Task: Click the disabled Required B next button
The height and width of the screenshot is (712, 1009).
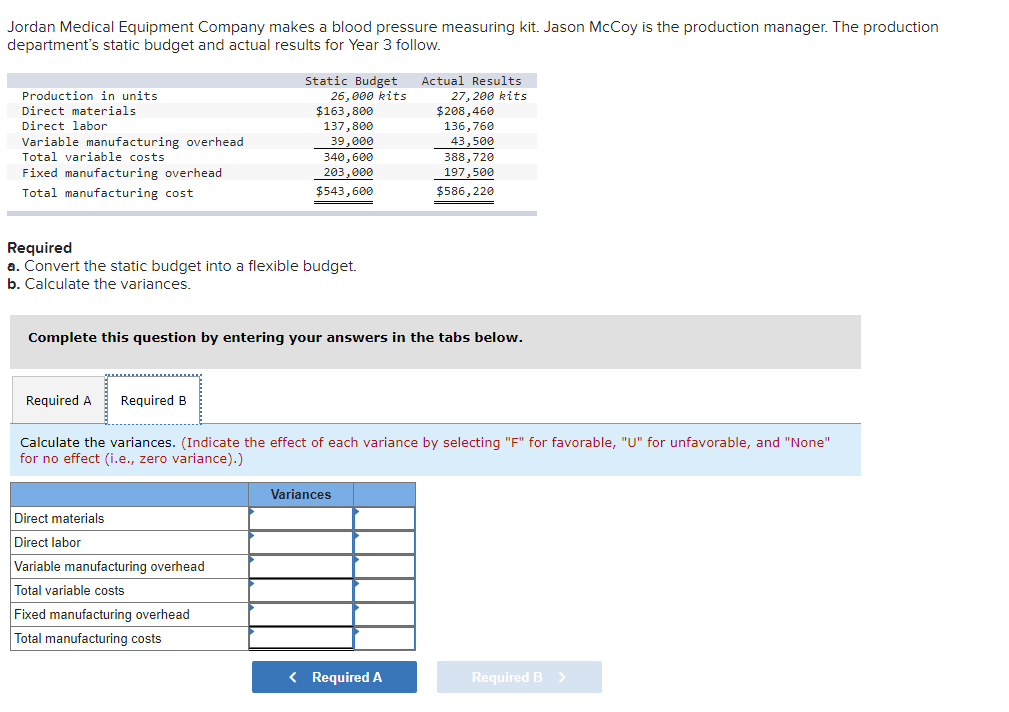Action: (x=519, y=677)
